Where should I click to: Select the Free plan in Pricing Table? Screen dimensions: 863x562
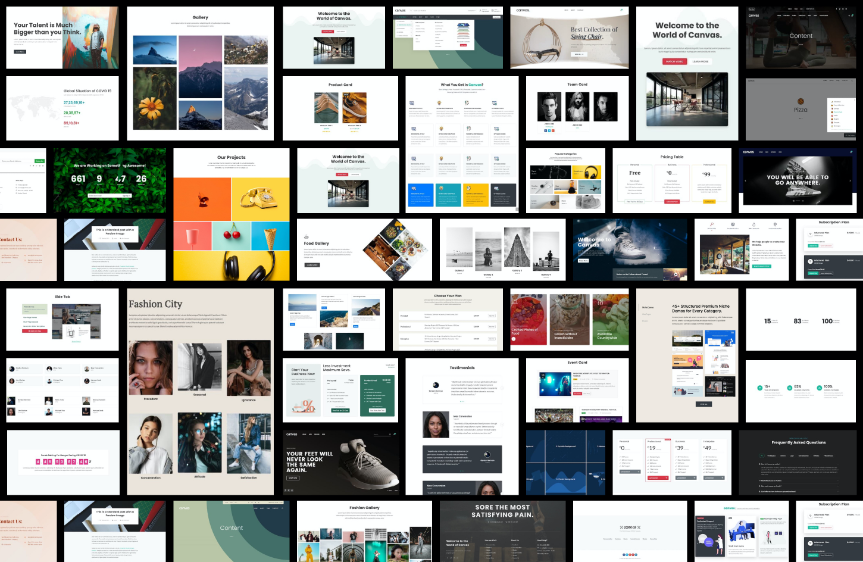click(x=634, y=173)
